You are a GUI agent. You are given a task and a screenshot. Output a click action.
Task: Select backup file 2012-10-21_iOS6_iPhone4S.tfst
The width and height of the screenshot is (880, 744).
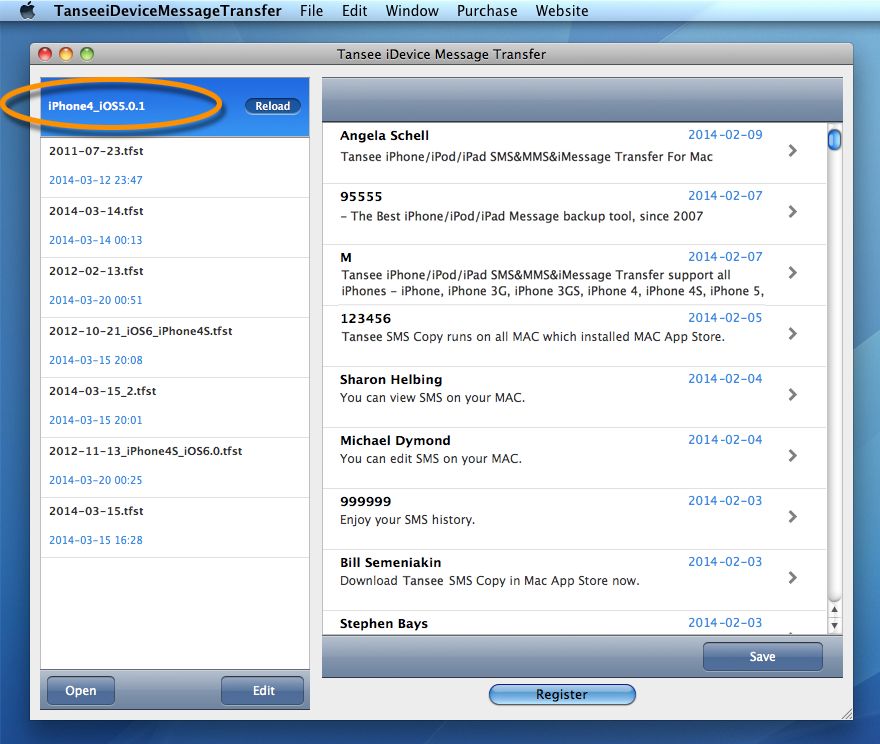pos(175,347)
